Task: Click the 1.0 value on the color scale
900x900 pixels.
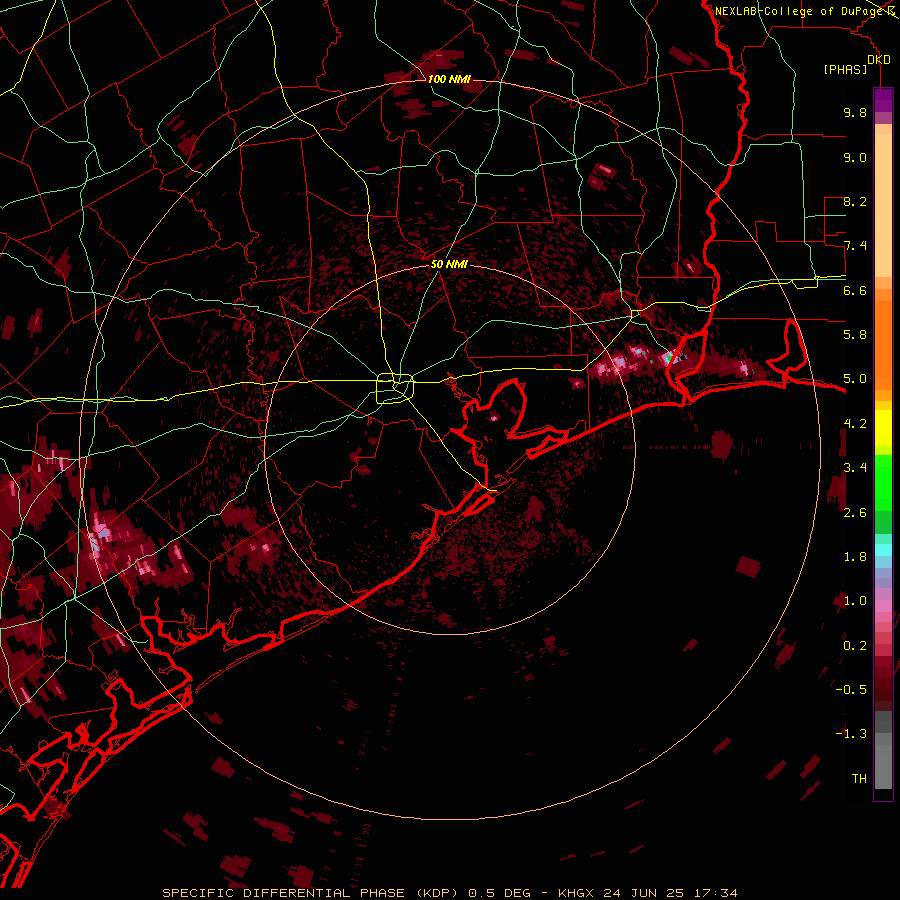Action: (x=855, y=602)
